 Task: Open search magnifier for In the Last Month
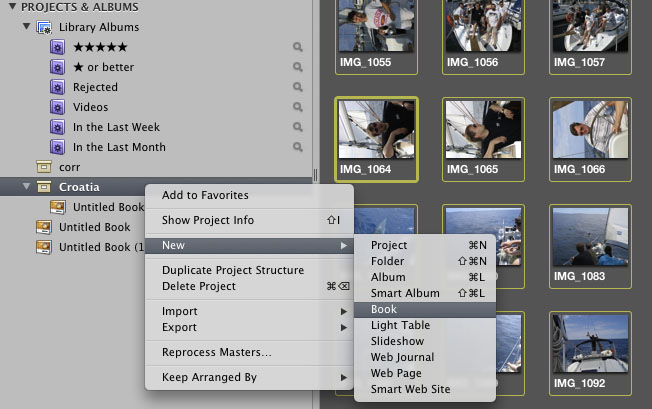coord(298,147)
